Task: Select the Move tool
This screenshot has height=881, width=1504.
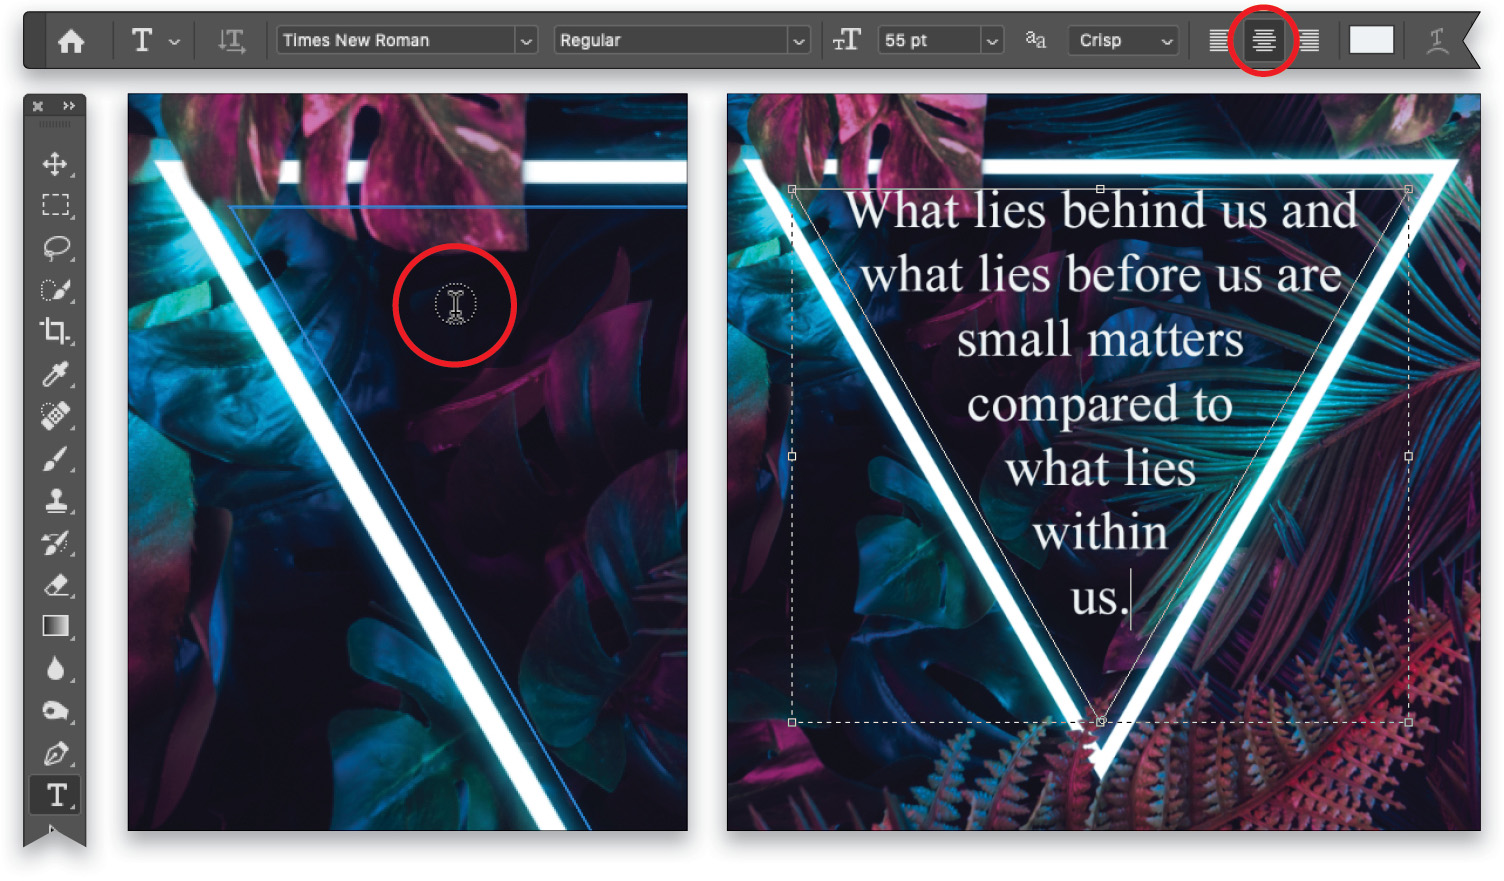Action: click(57, 165)
